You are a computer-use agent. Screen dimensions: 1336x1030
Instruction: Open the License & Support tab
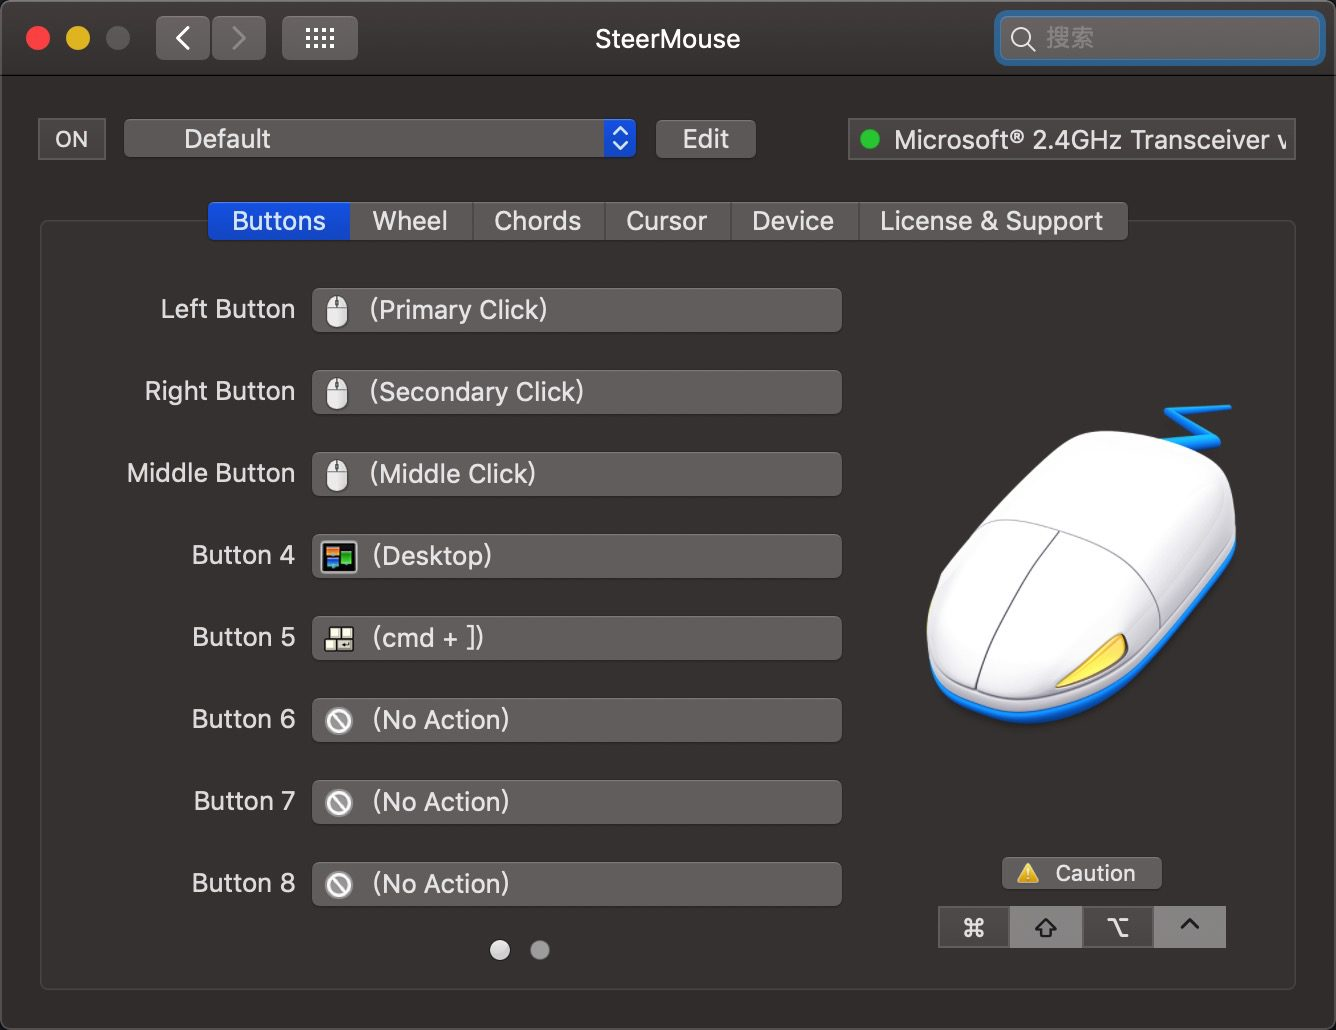pyautogui.click(x=992, y=221)
